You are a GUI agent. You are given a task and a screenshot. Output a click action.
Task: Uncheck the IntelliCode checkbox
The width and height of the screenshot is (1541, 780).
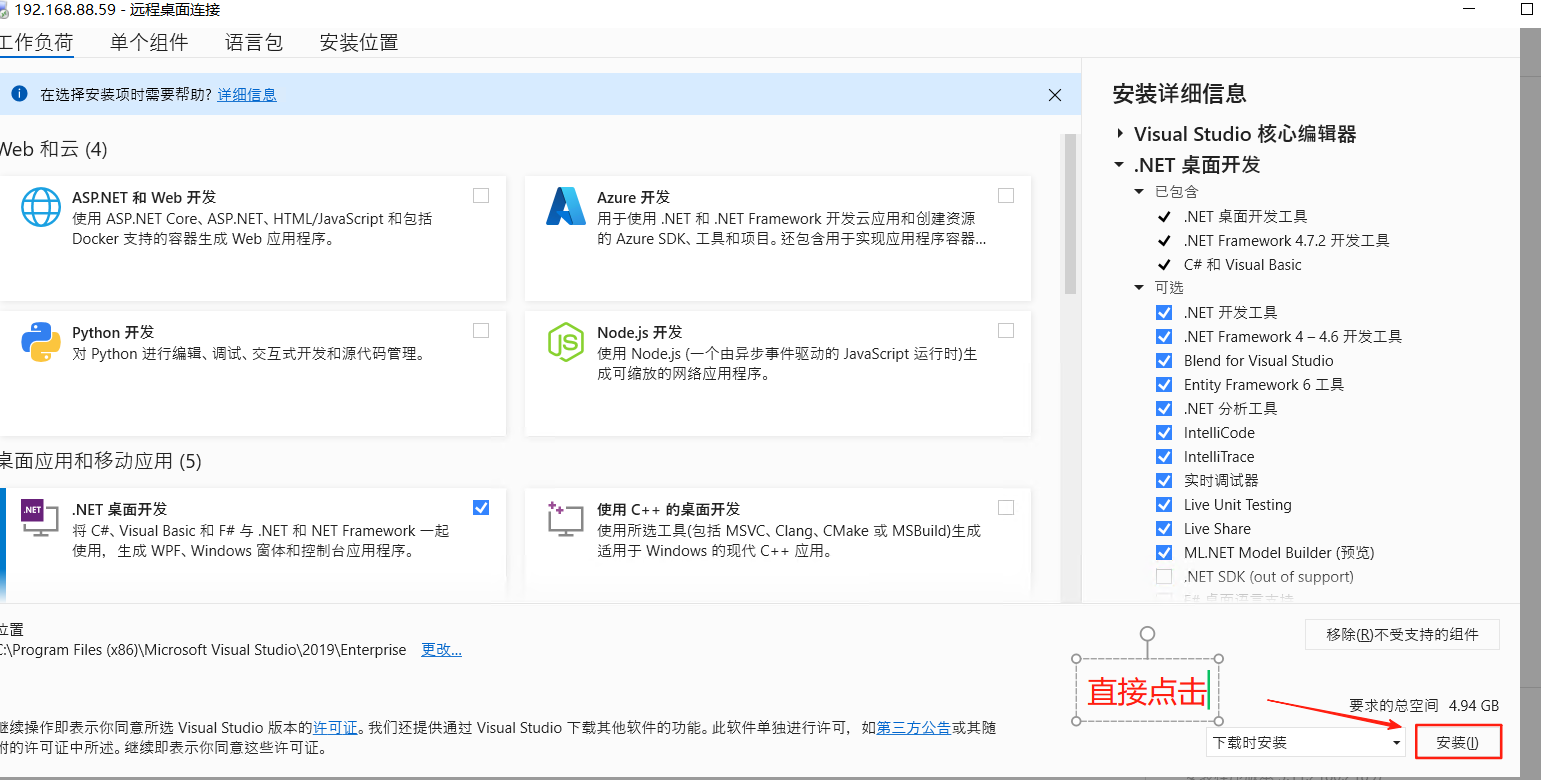(x=1164, y=432)
